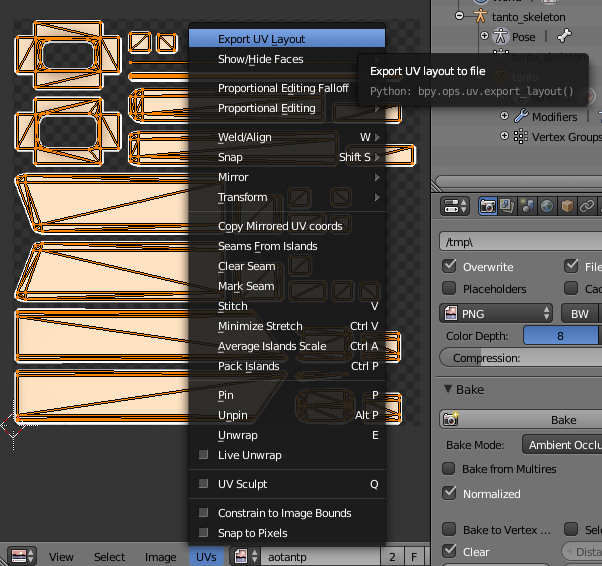
Task: Choose Unwrap in UVs menu
Action: tap(287, 435)
